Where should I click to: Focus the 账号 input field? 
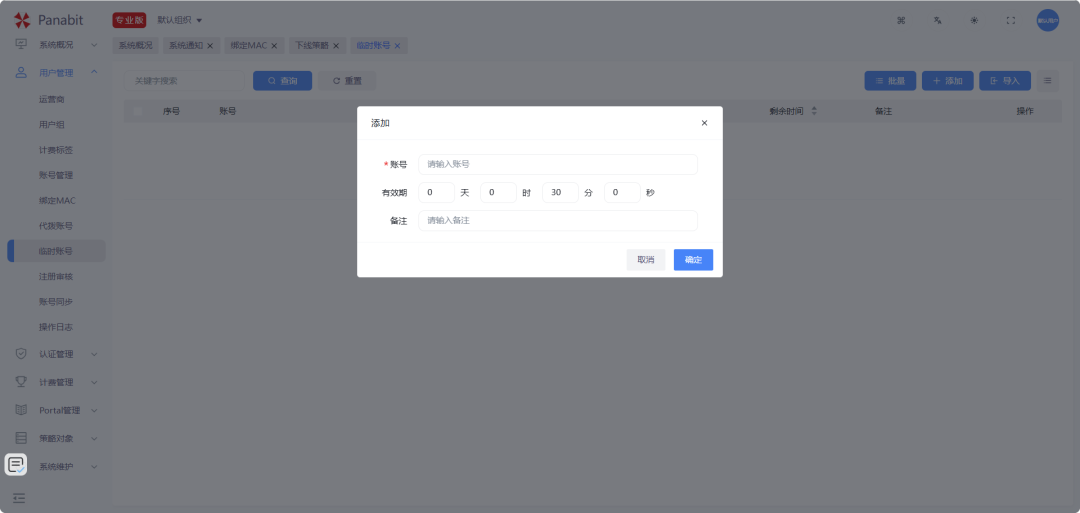(558, 165)
